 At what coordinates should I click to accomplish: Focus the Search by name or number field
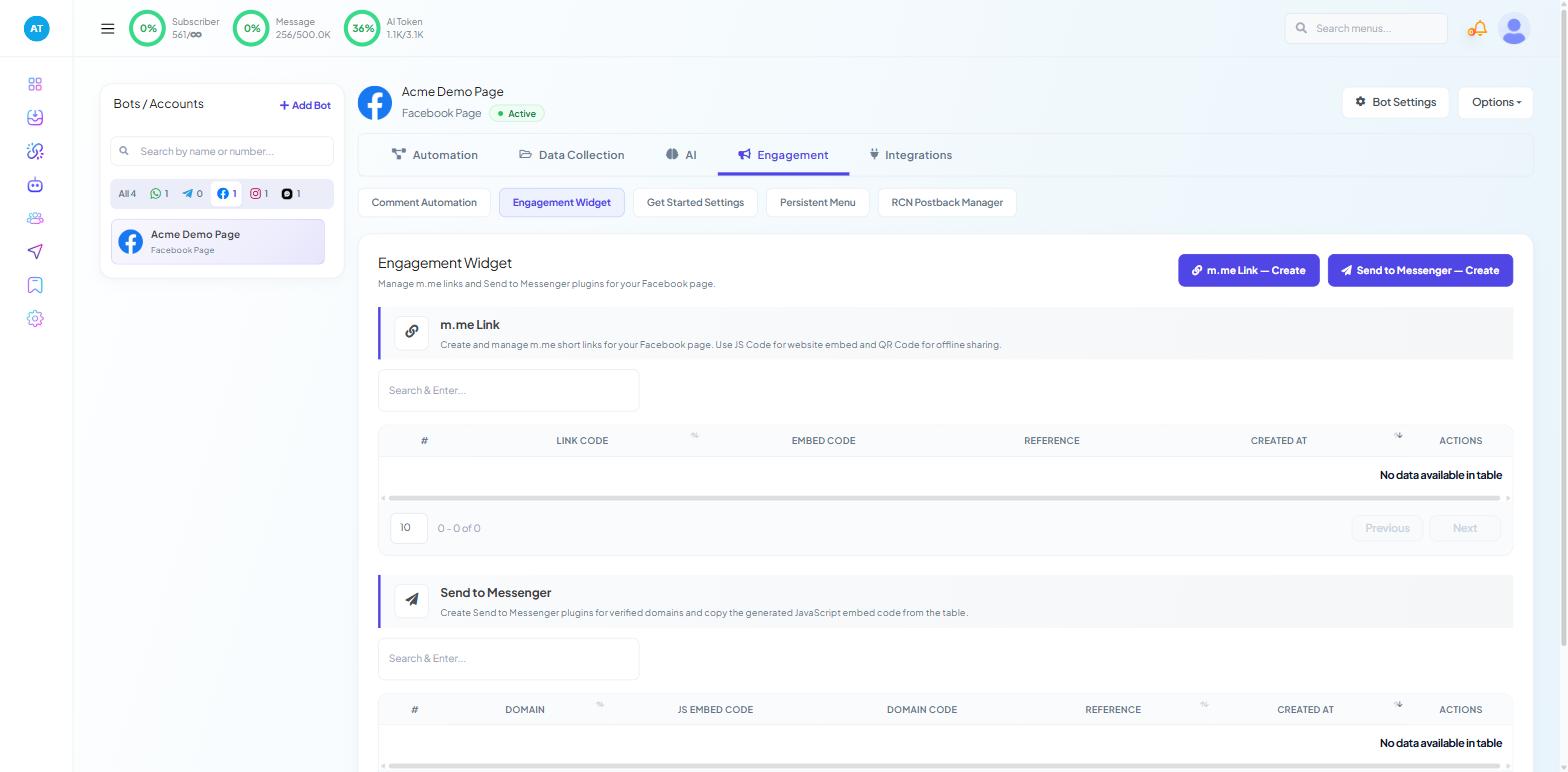pos(222,151)
